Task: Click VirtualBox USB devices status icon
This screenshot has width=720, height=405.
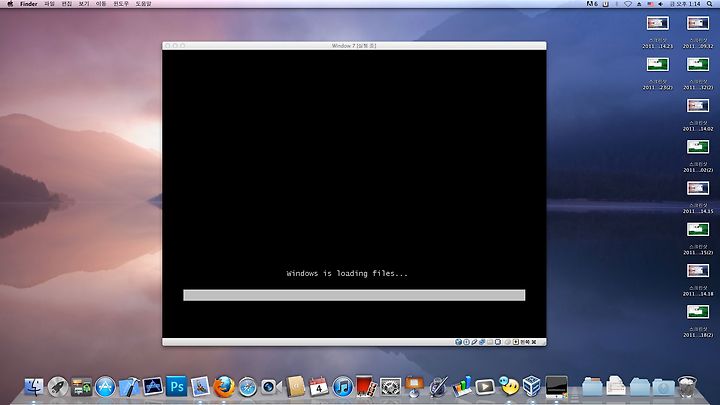Action: (x=474, y=342)
